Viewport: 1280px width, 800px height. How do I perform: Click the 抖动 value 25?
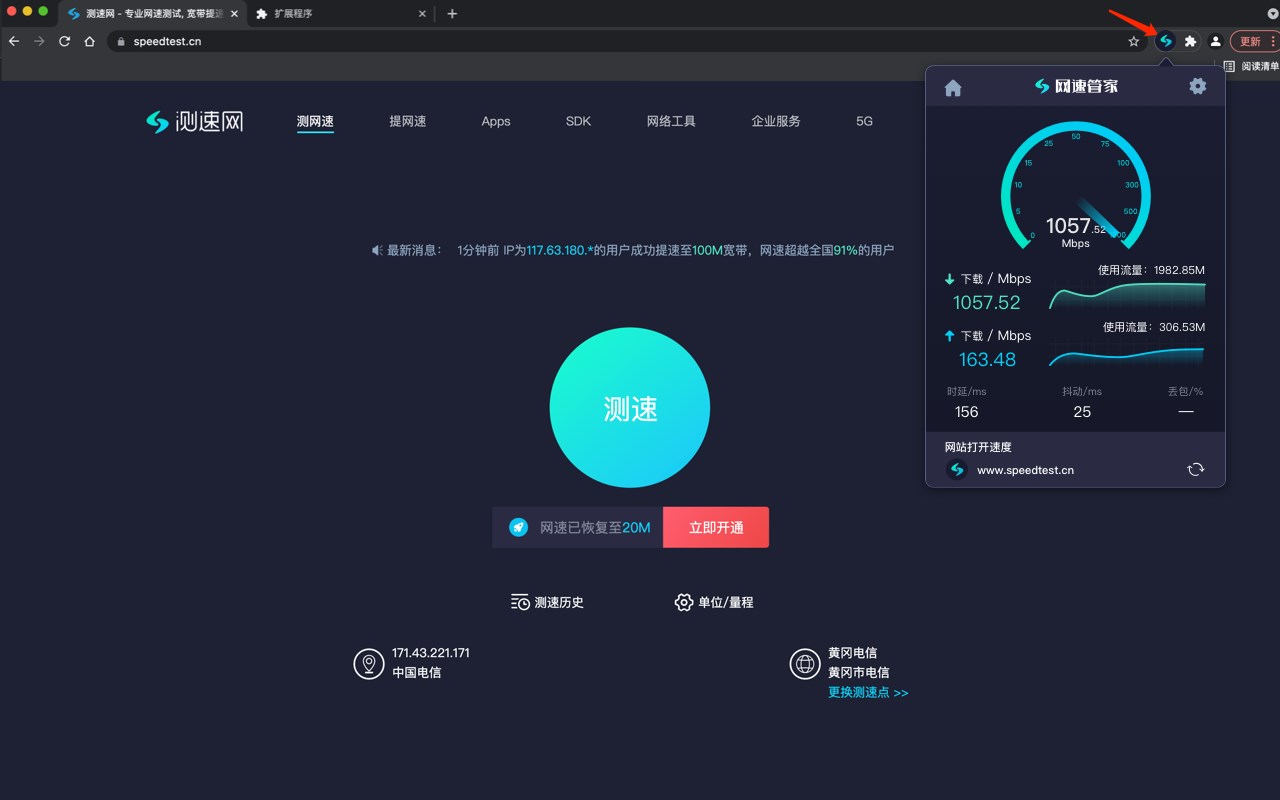pyautogui.click(x=1082, y=412)
